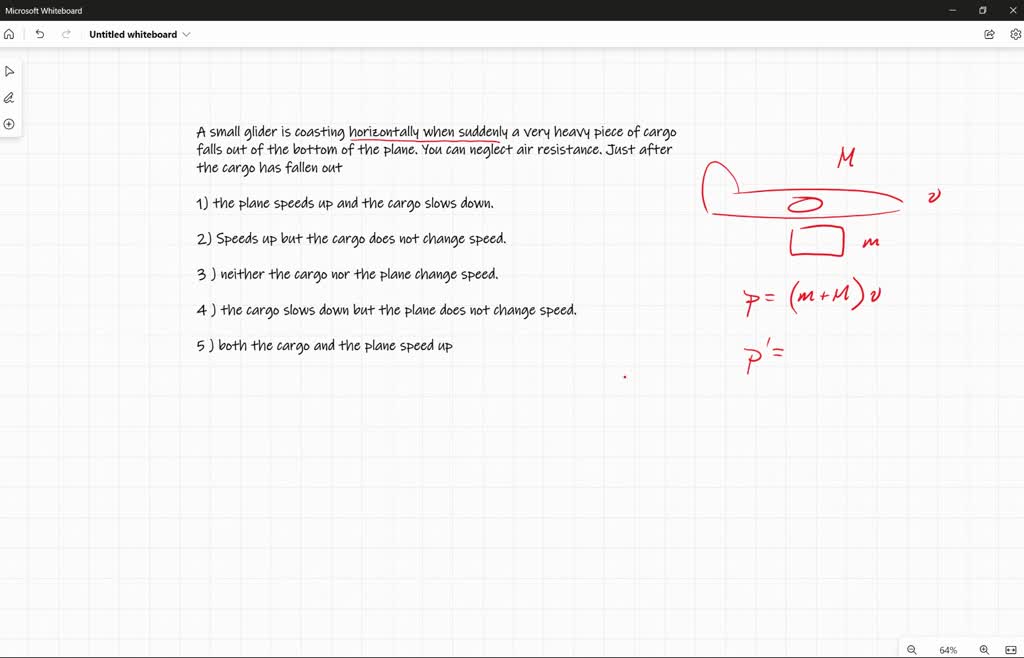Viewport: 1024px width, 658px height.
Task: Click the Home icon
Action: click(x=9, y=33)
